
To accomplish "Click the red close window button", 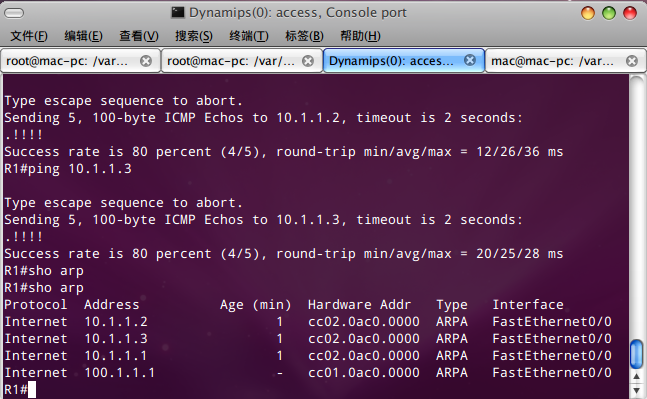I will pos(630,13).
